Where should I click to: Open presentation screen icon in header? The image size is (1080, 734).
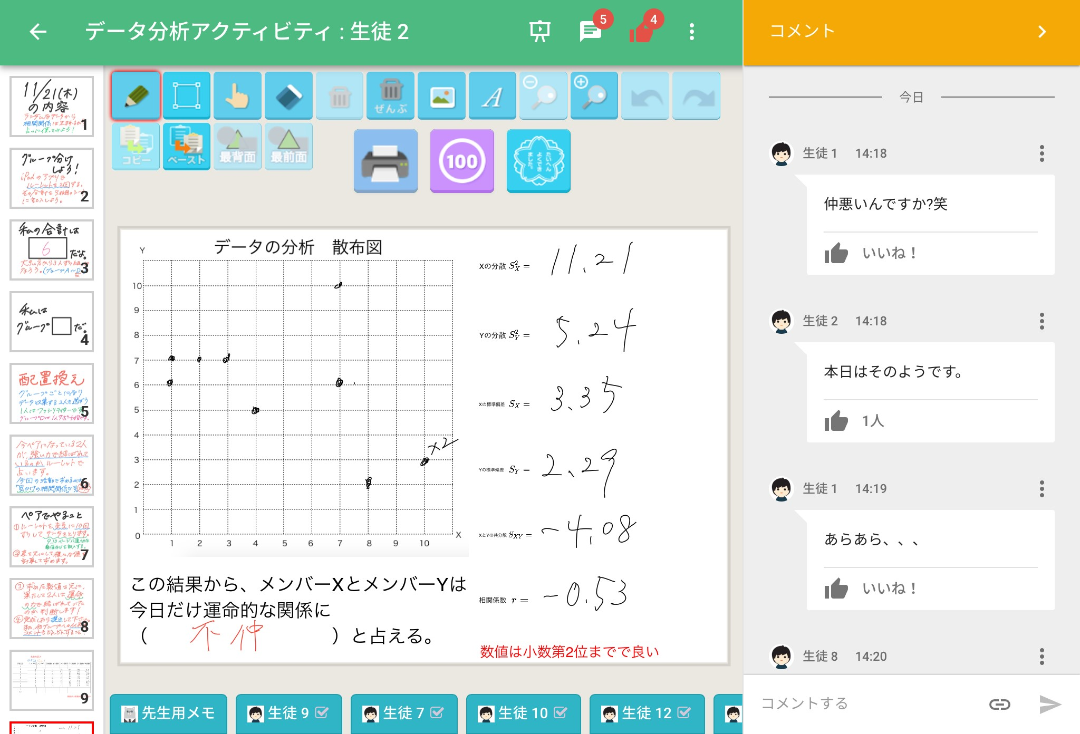point(540,32)
